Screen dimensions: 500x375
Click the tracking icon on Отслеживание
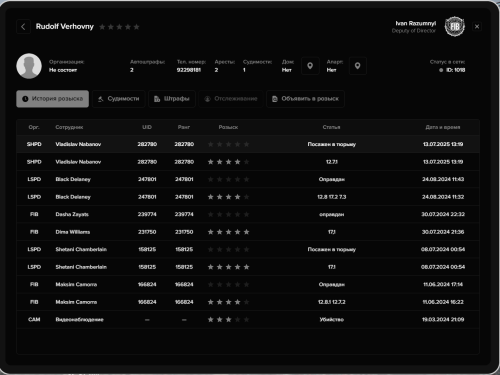coord(207,99)
